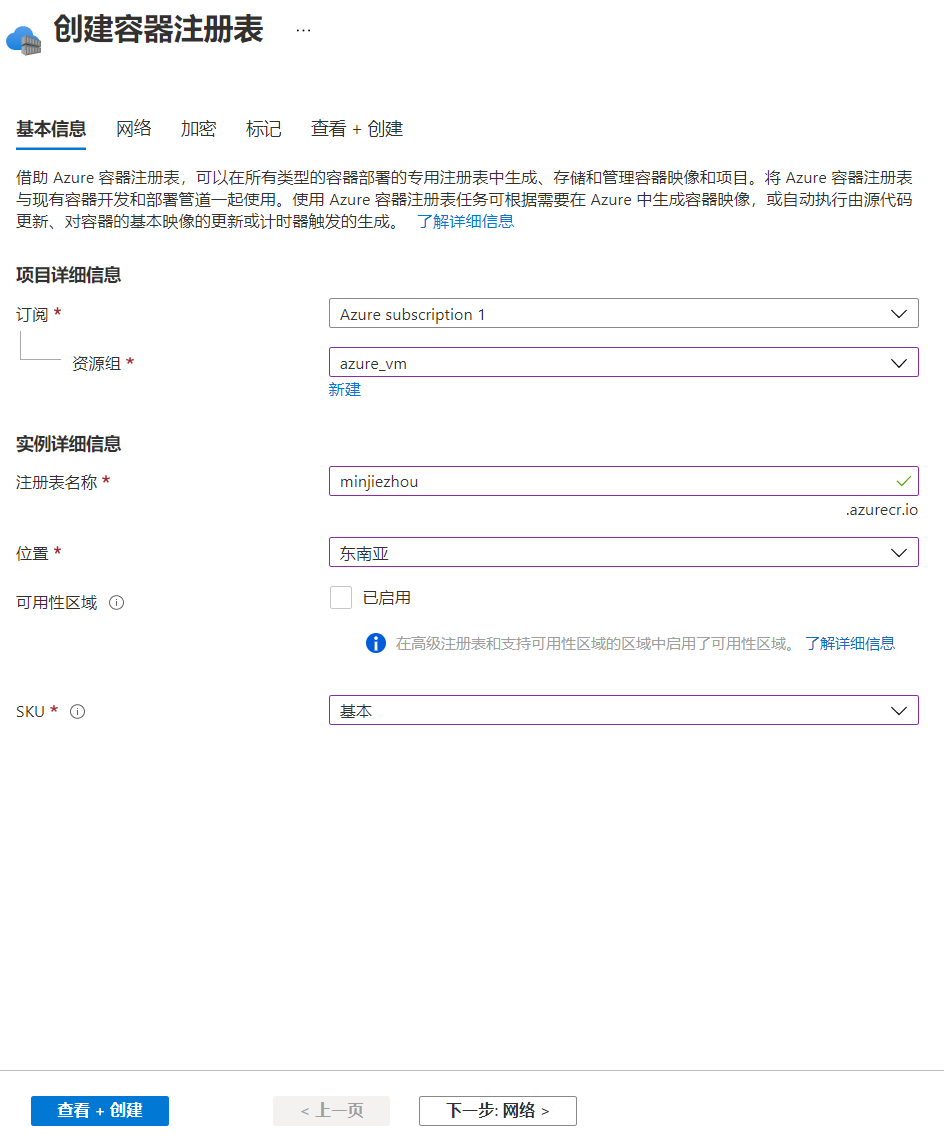This screenshot has height=1142, width=944.
Task: Open the 查看 + 创建 tab
Action: pos(357,129)
